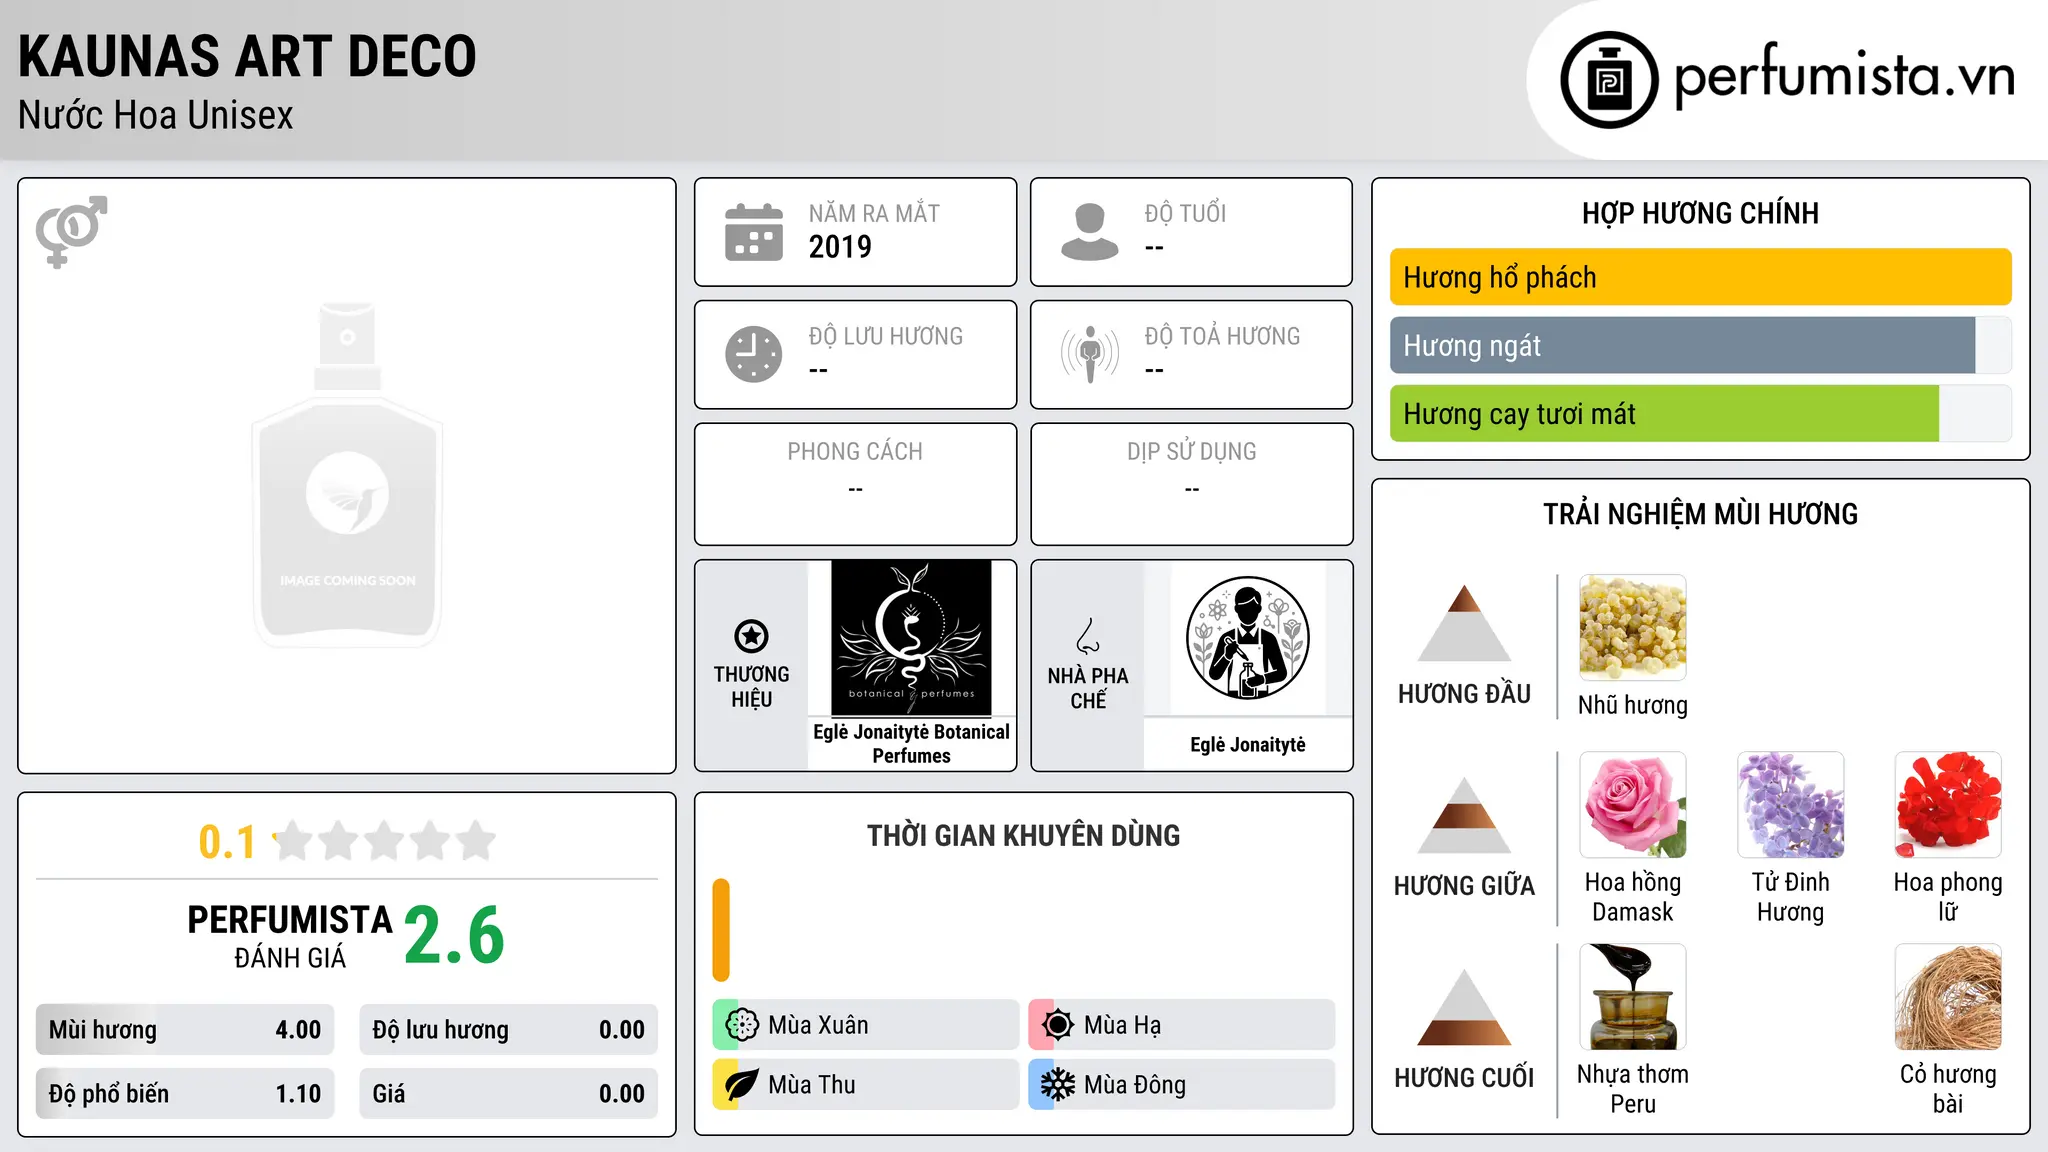
Task: Click the Phong cách card
Action: [x=855, y=484]
